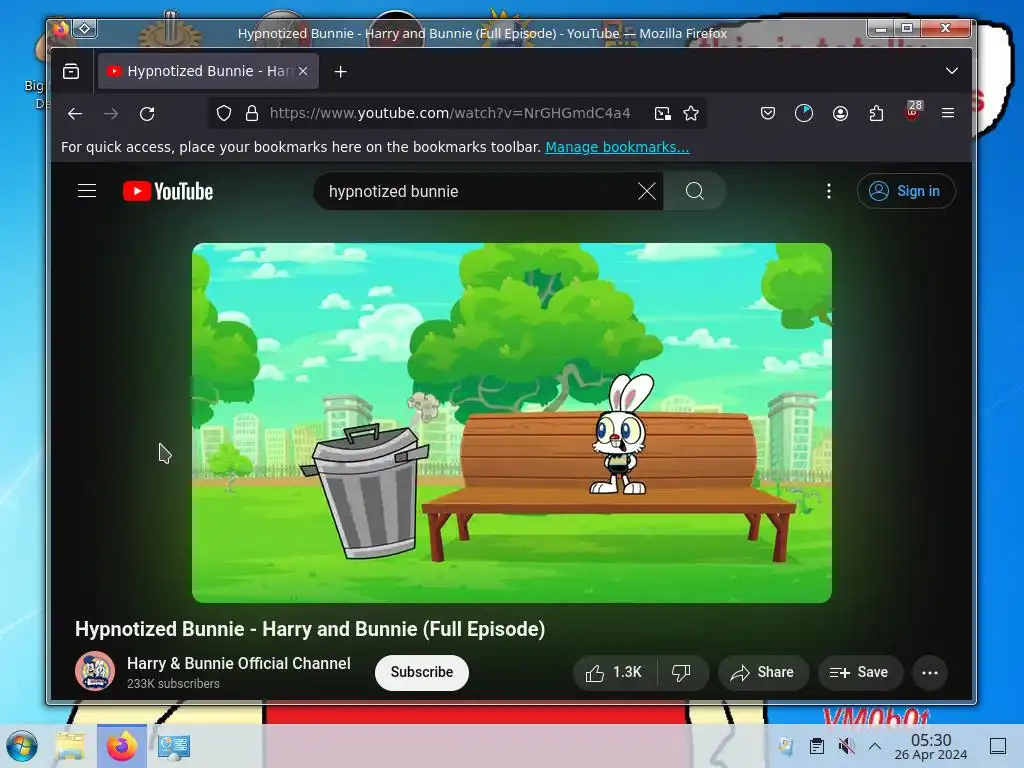Expand the list all tabs chevron

[x=952, y=71]
